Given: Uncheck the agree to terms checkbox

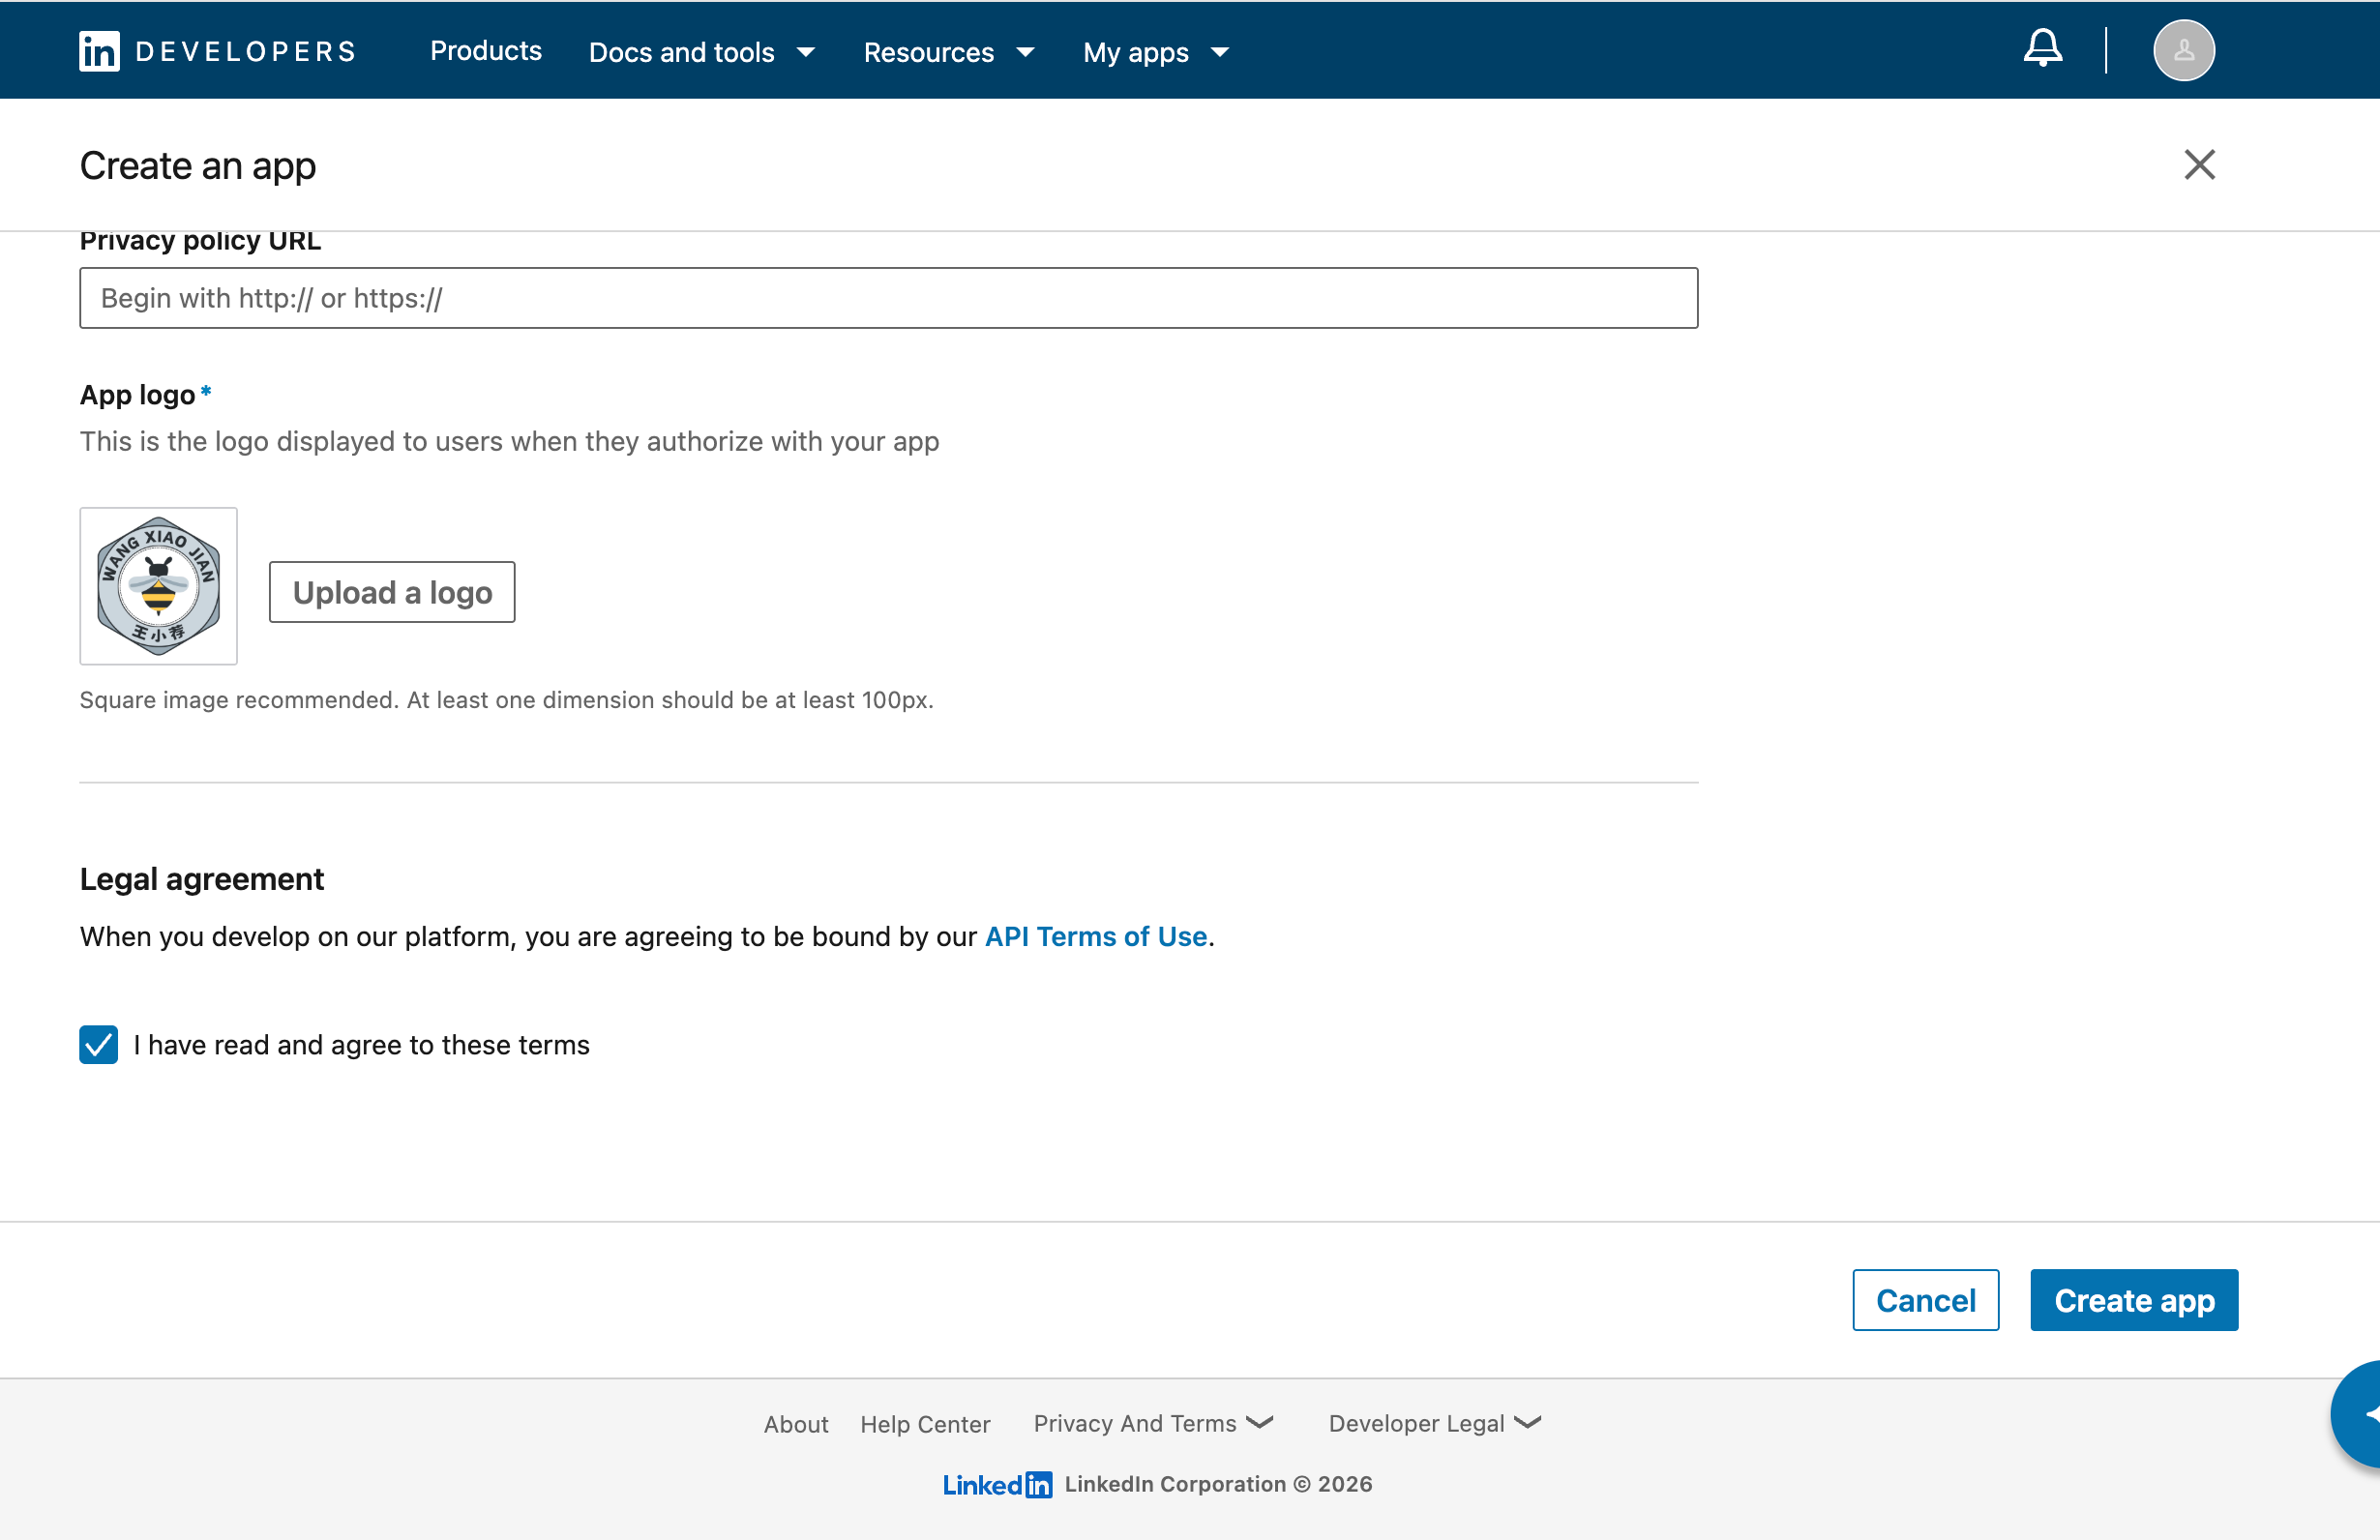Looking at the screenshot, I should click(98, 1045).
